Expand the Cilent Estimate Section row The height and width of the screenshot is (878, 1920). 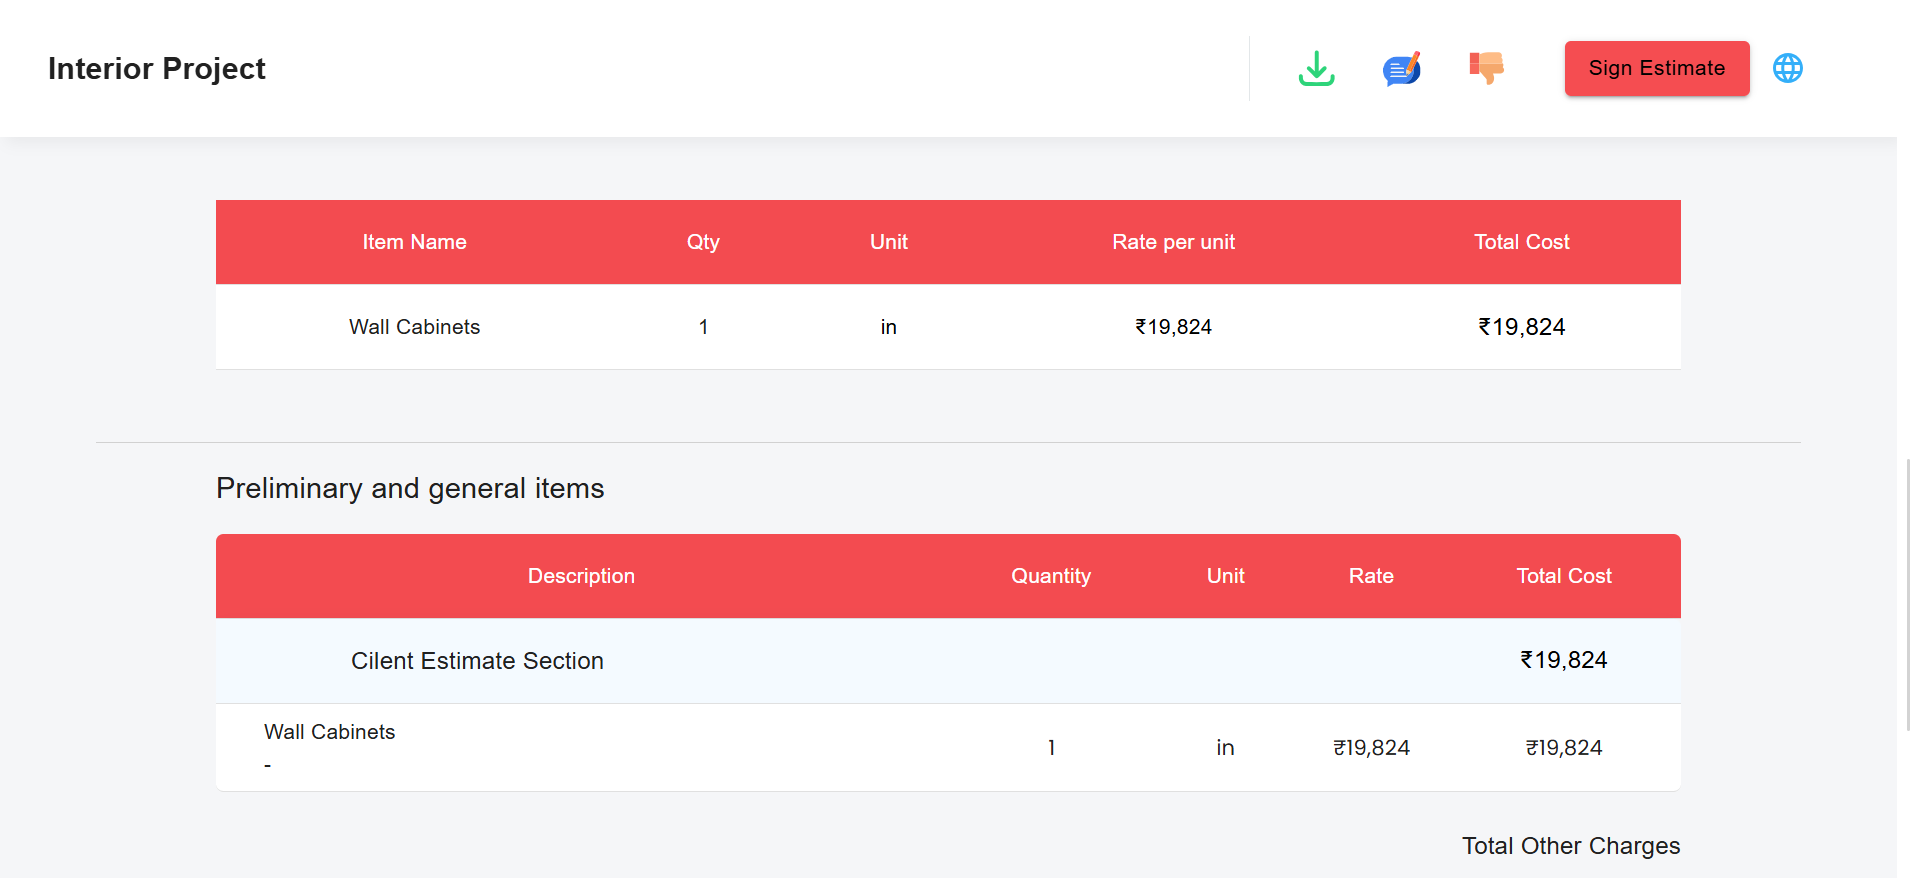pyautogui.click(x=477, y=661)
